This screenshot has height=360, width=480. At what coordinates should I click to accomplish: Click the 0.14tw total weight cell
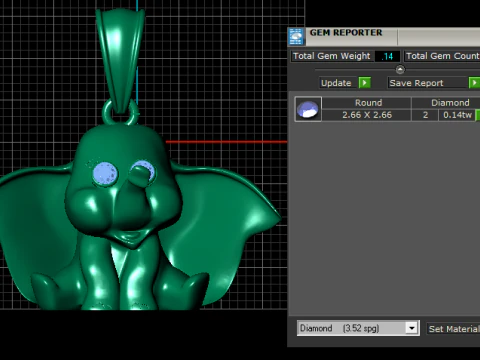pyautogui.click(x=457, y=115)
